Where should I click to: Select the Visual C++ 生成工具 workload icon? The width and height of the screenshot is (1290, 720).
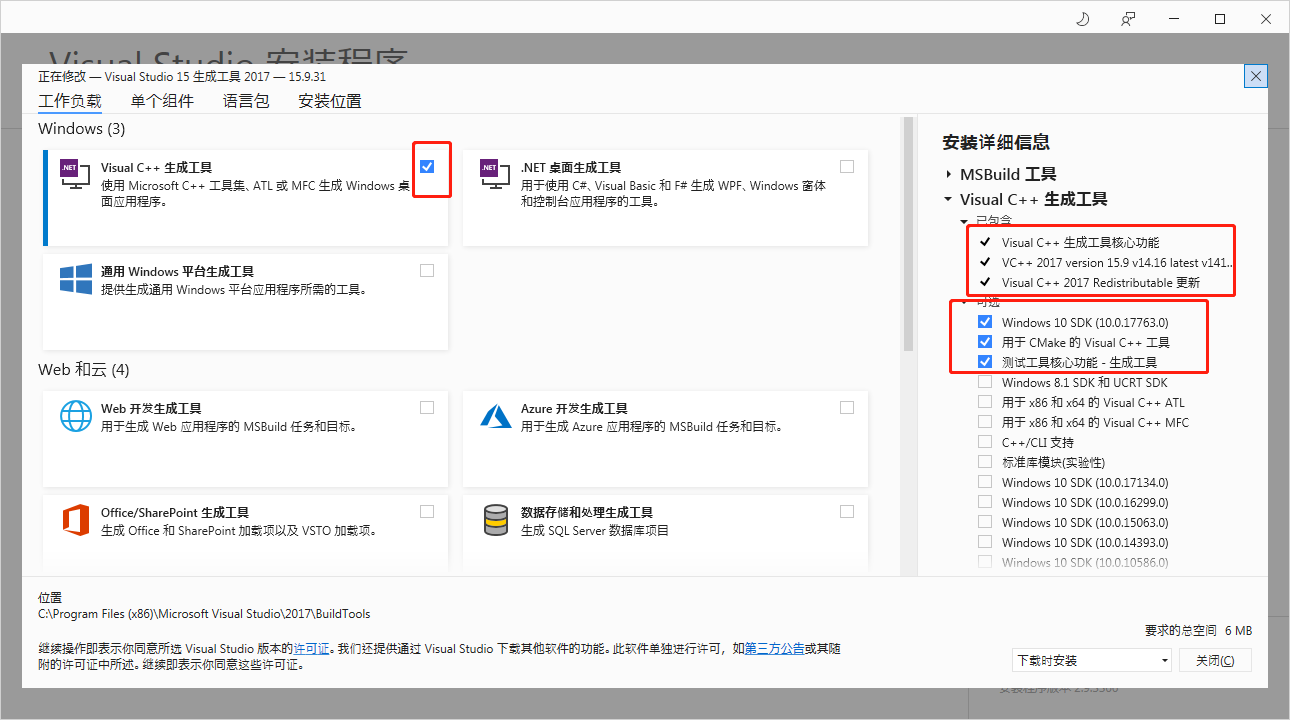74,172
